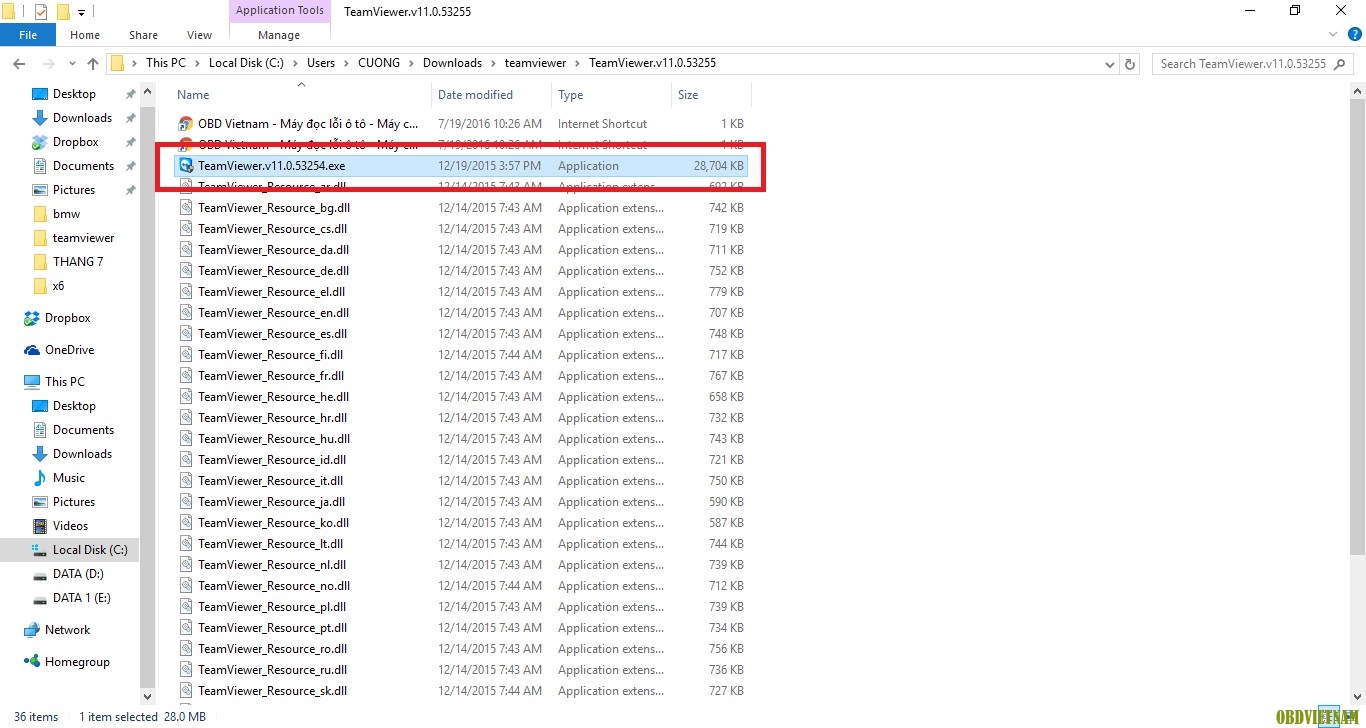1366x728 pixels.
Task: Expand the chevron after CUONG in the breadcrumb
Action: (x=412, y=63)
